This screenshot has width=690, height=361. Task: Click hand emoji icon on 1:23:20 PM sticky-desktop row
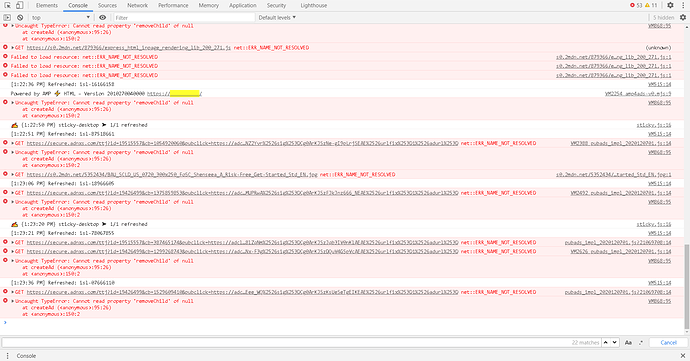15,225
